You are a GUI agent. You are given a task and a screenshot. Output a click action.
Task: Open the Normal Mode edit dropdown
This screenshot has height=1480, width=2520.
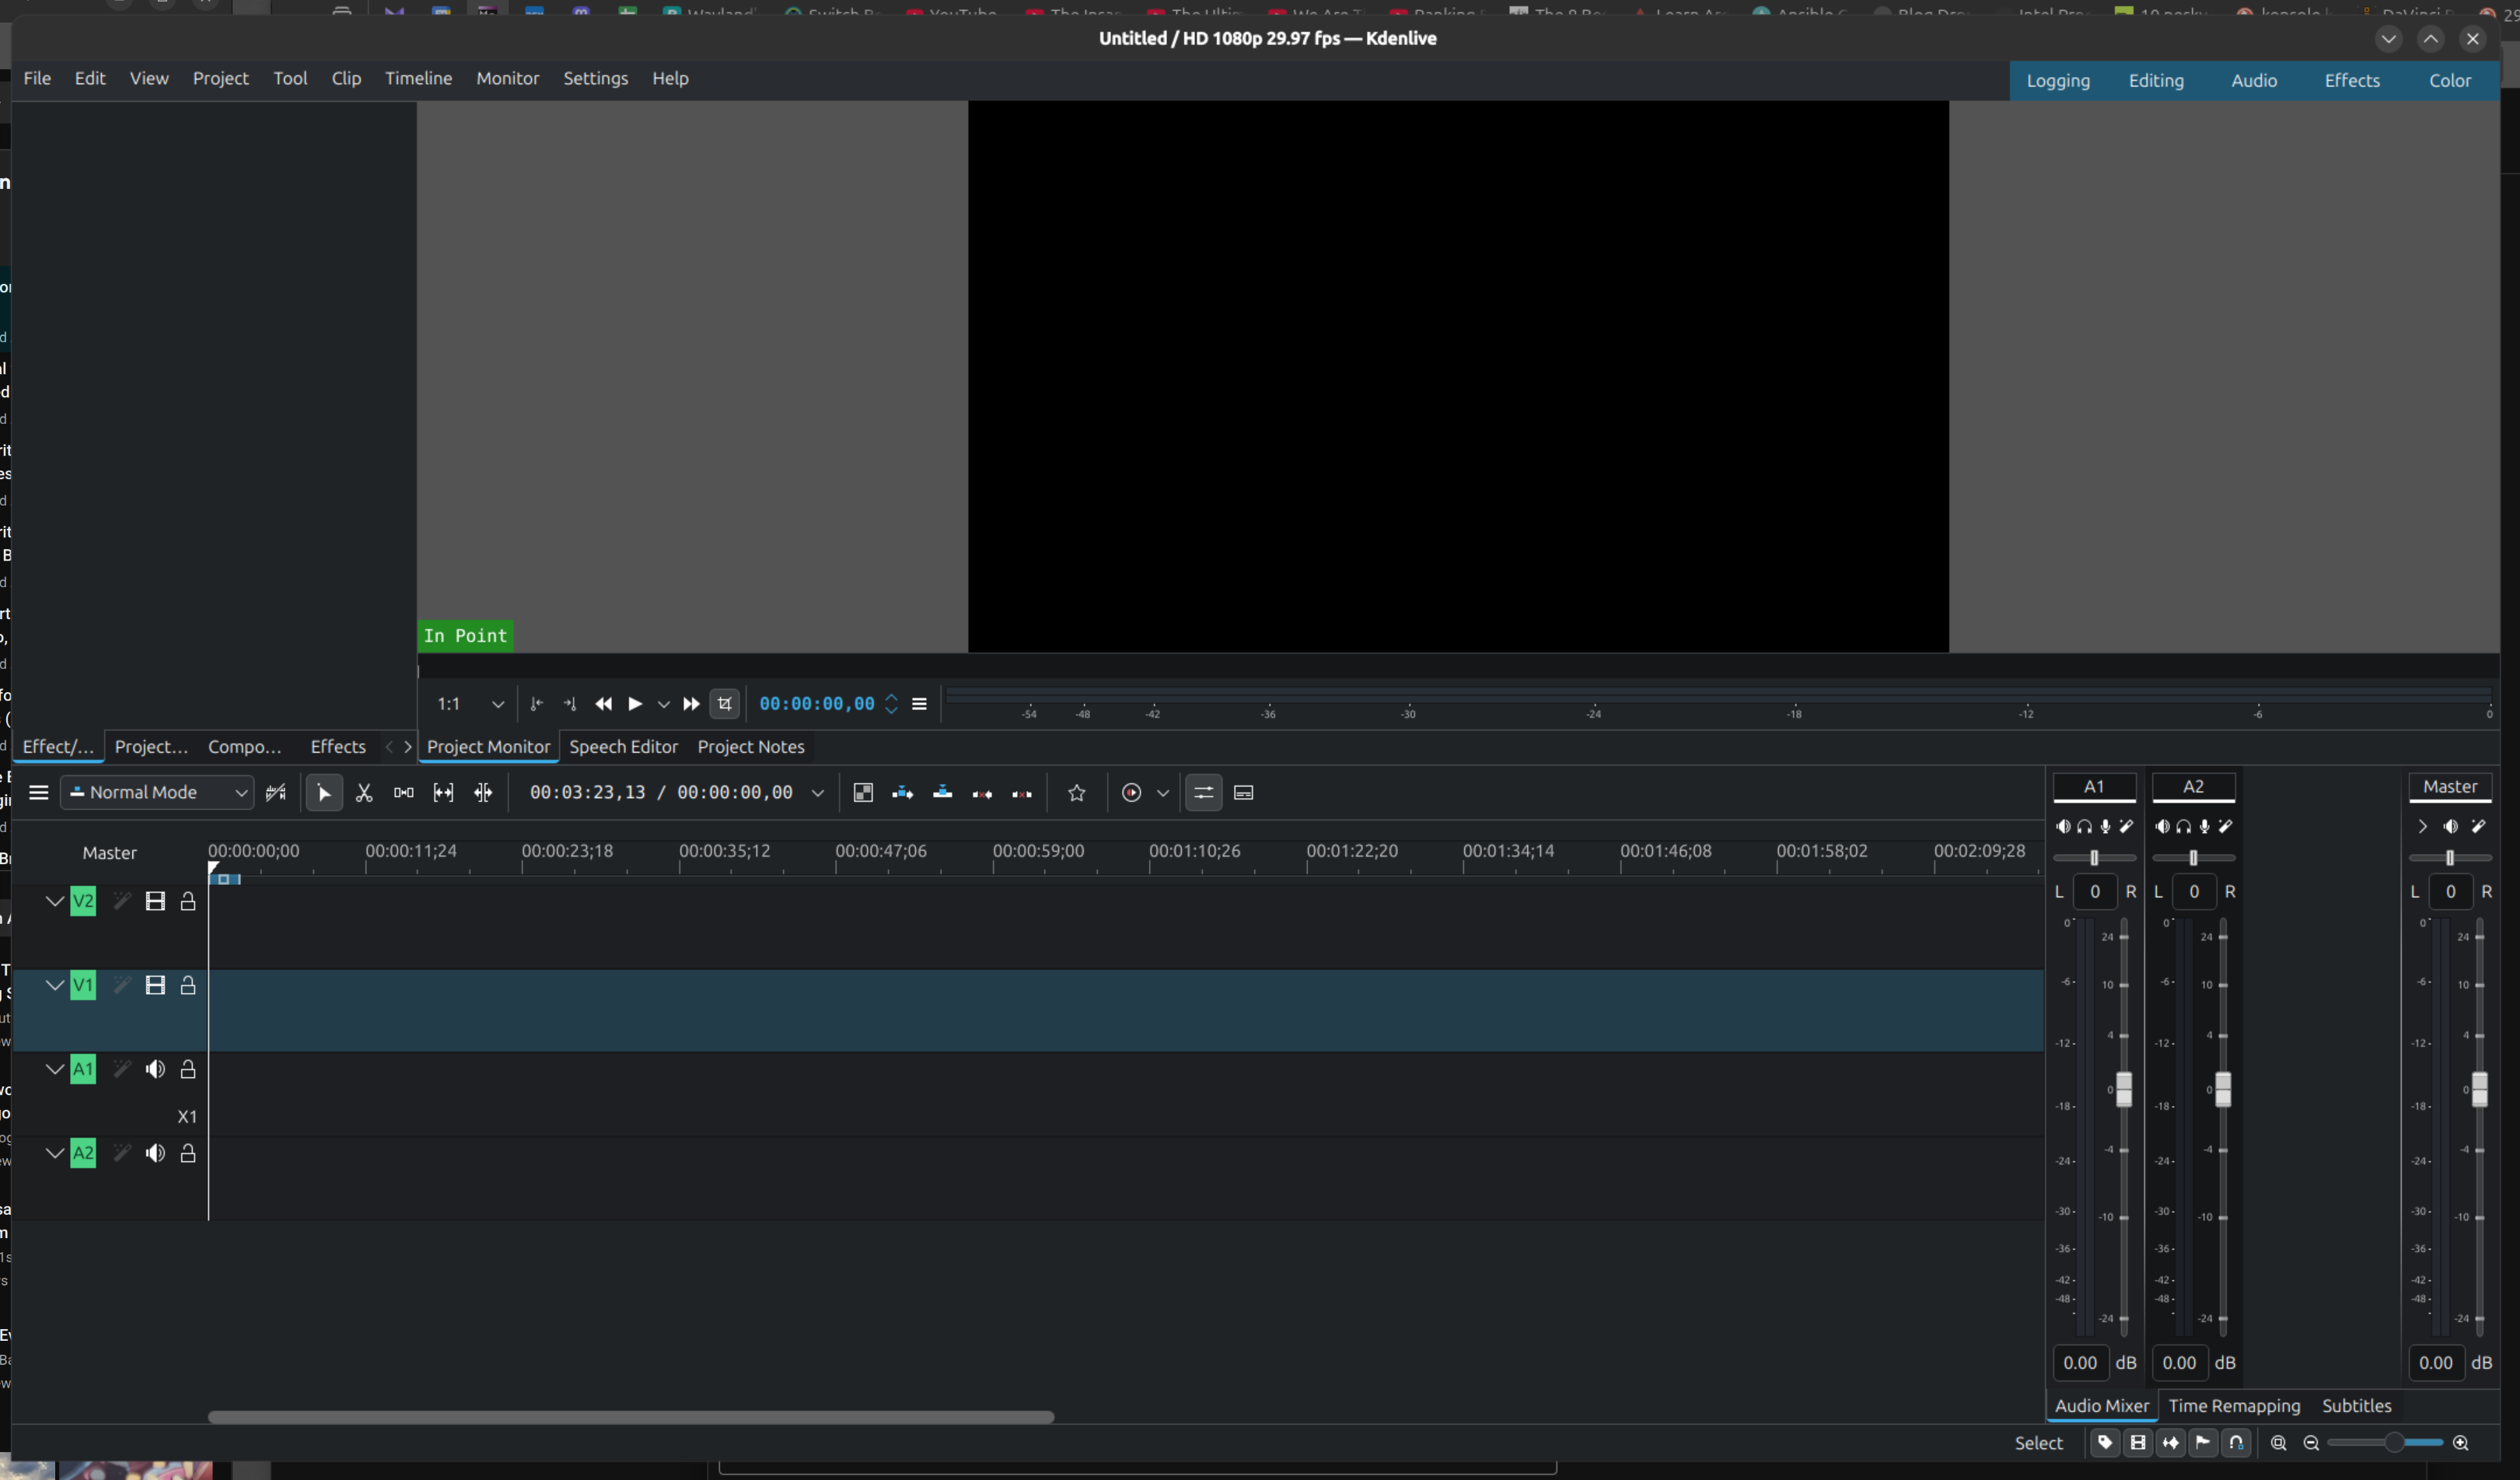158,793
